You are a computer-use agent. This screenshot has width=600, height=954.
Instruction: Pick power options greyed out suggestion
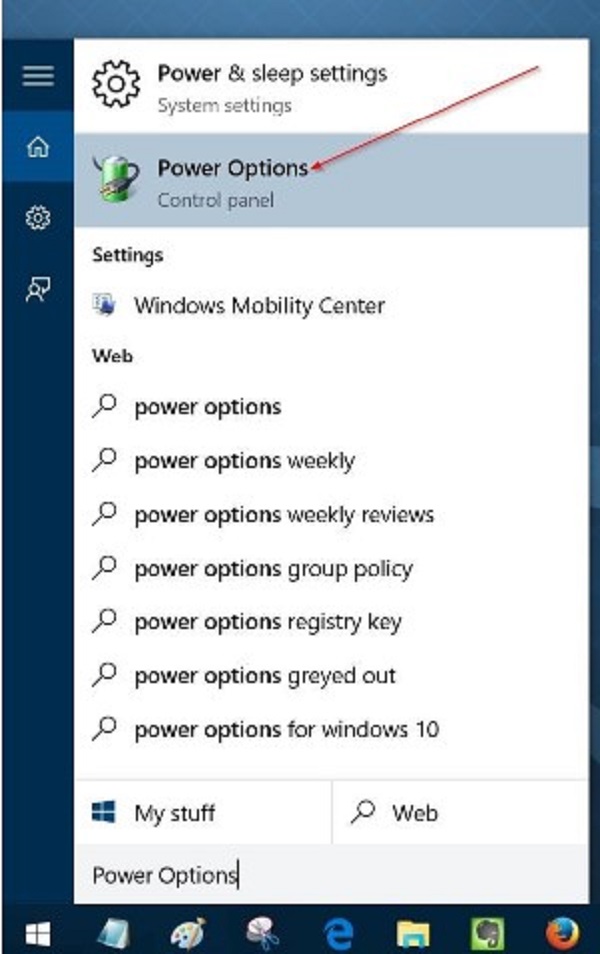click(x=265, y=676)
